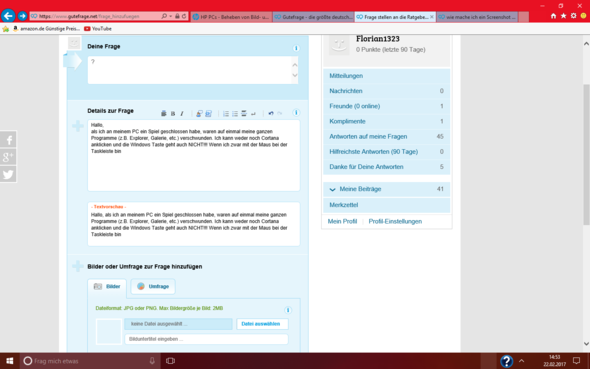Open info icon in image upload box

288,310
